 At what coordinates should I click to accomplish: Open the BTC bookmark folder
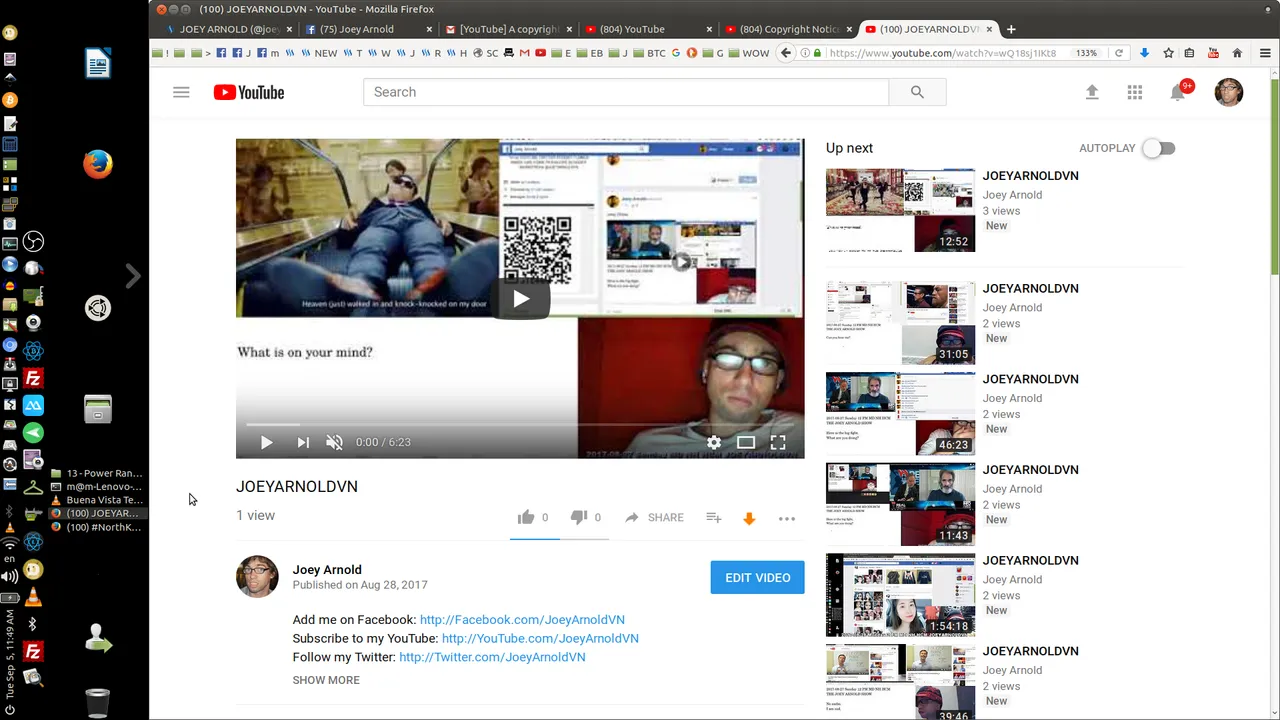650,53
